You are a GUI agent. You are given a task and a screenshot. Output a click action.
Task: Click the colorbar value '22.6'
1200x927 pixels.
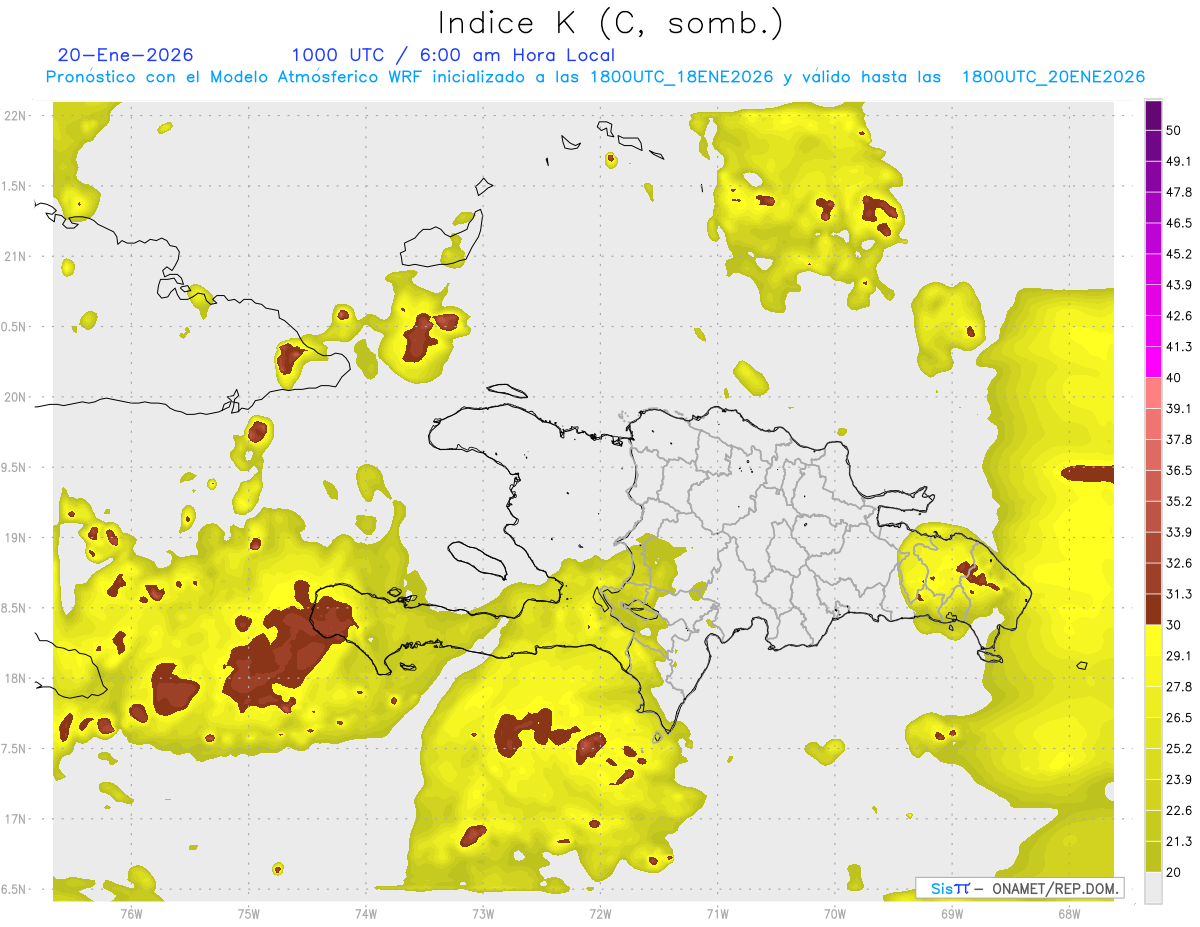coord(1180,810)
